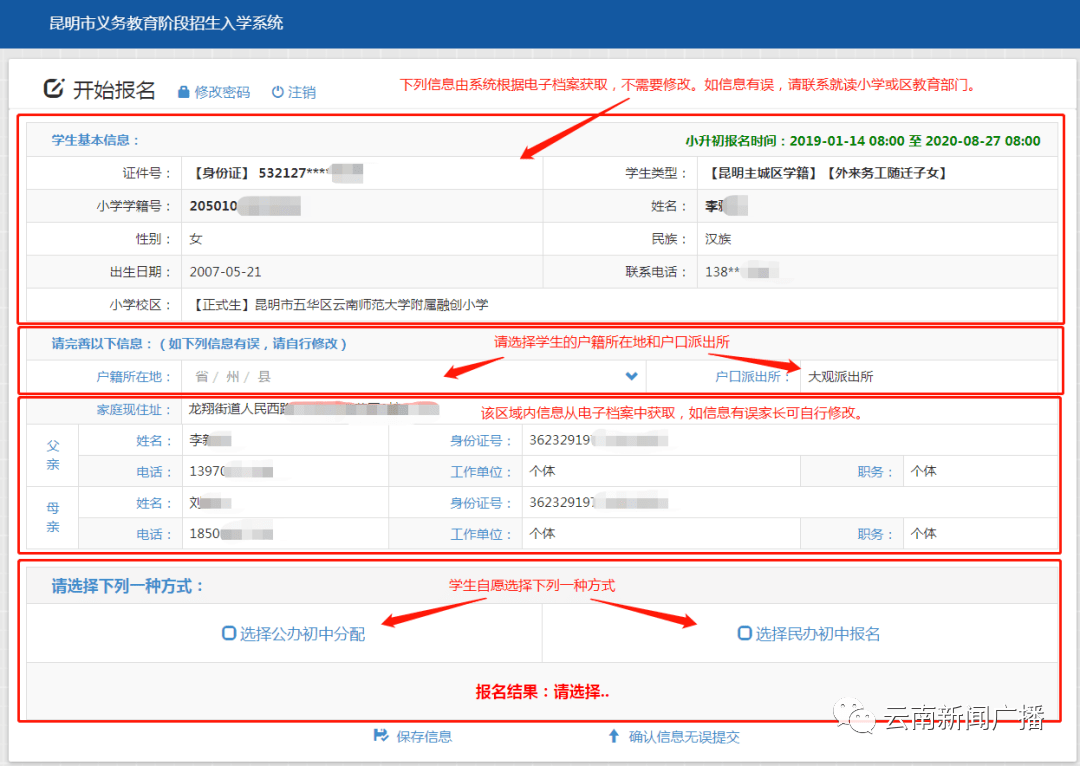The image size is (1080, 766).
Task: Click the blue chevron of 户籍所在地 selector
Action: (x=631, y=376)
